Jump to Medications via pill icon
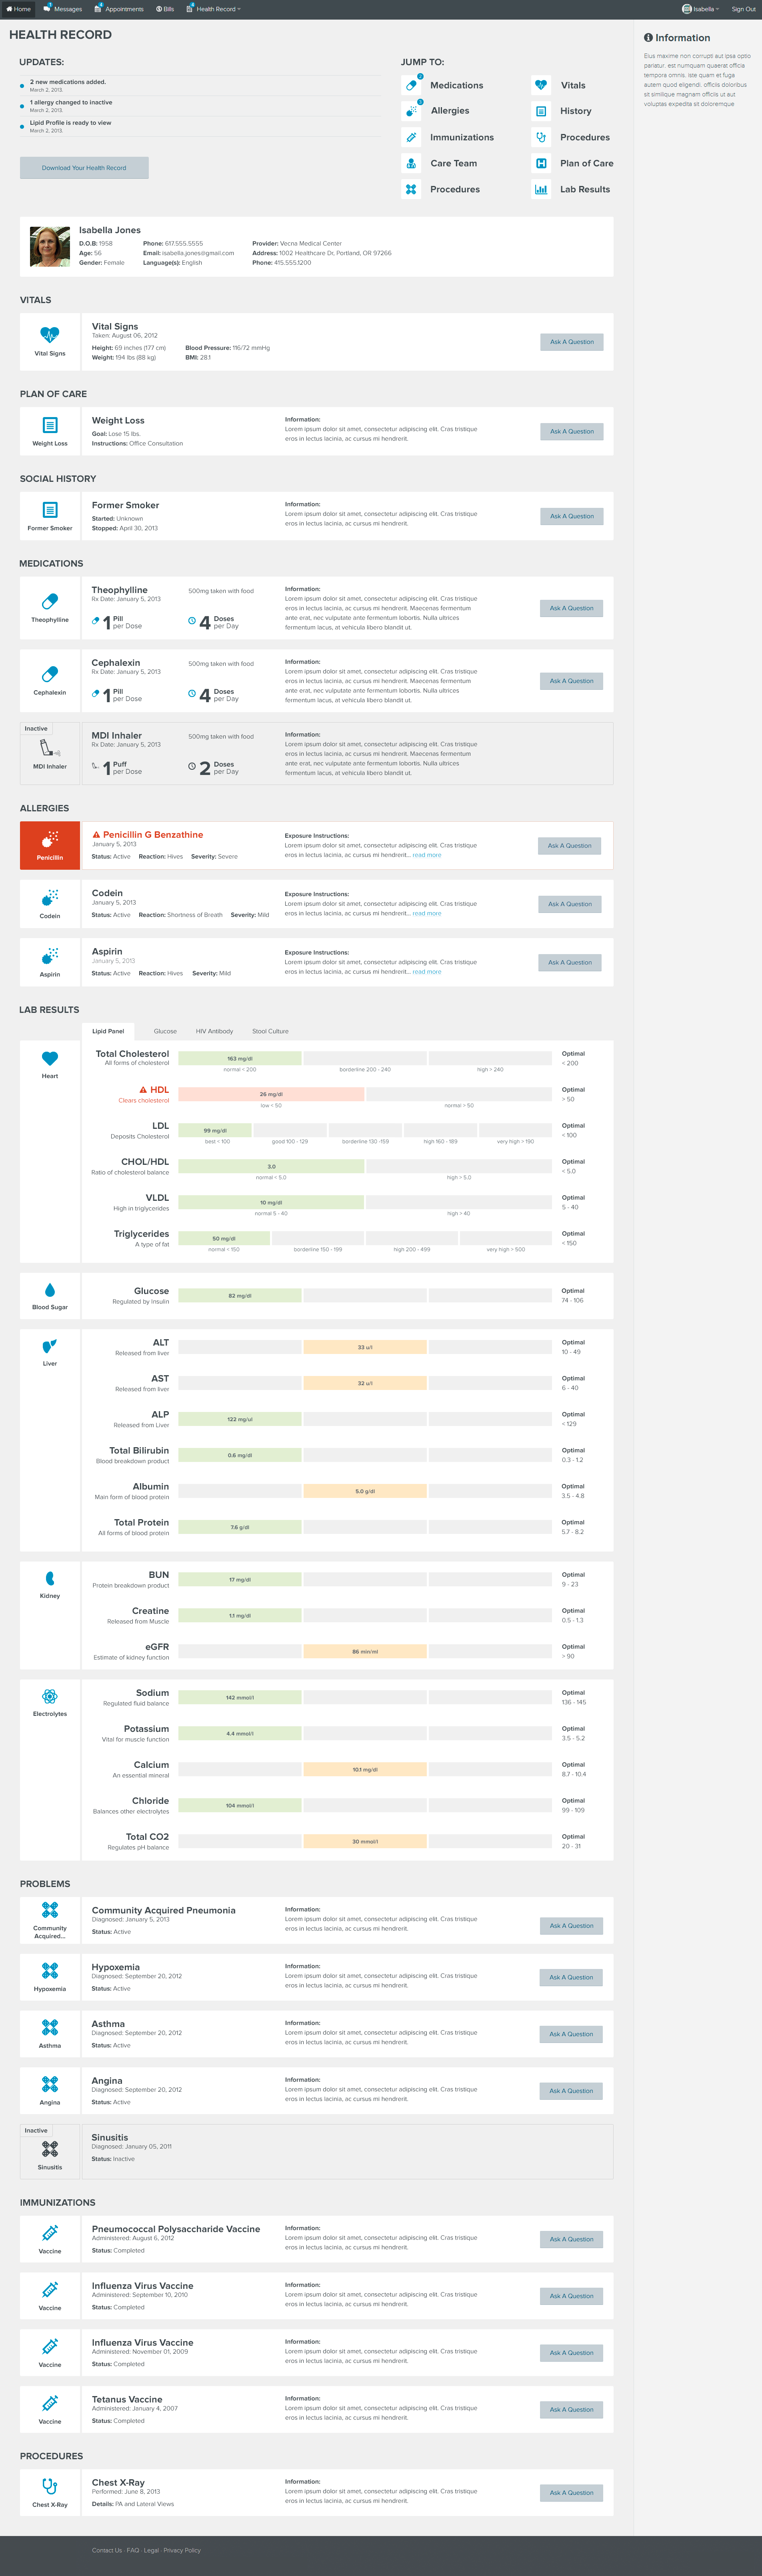The width and height of the screenshot is (762, 2576). tap(411, 85)
